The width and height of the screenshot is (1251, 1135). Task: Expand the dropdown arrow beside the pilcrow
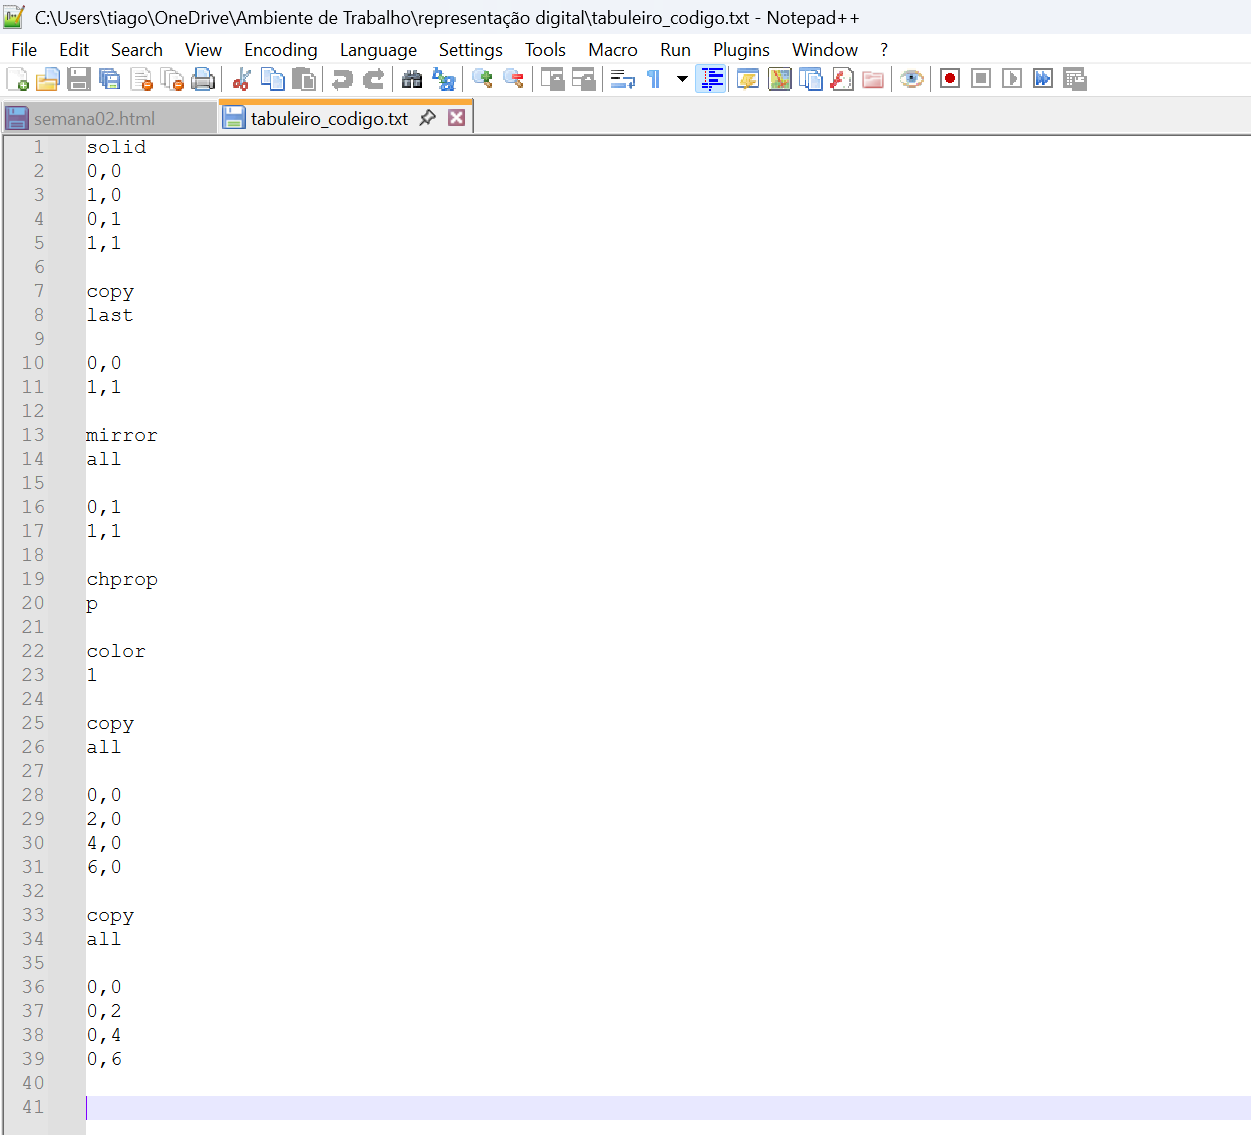point(682,79)
